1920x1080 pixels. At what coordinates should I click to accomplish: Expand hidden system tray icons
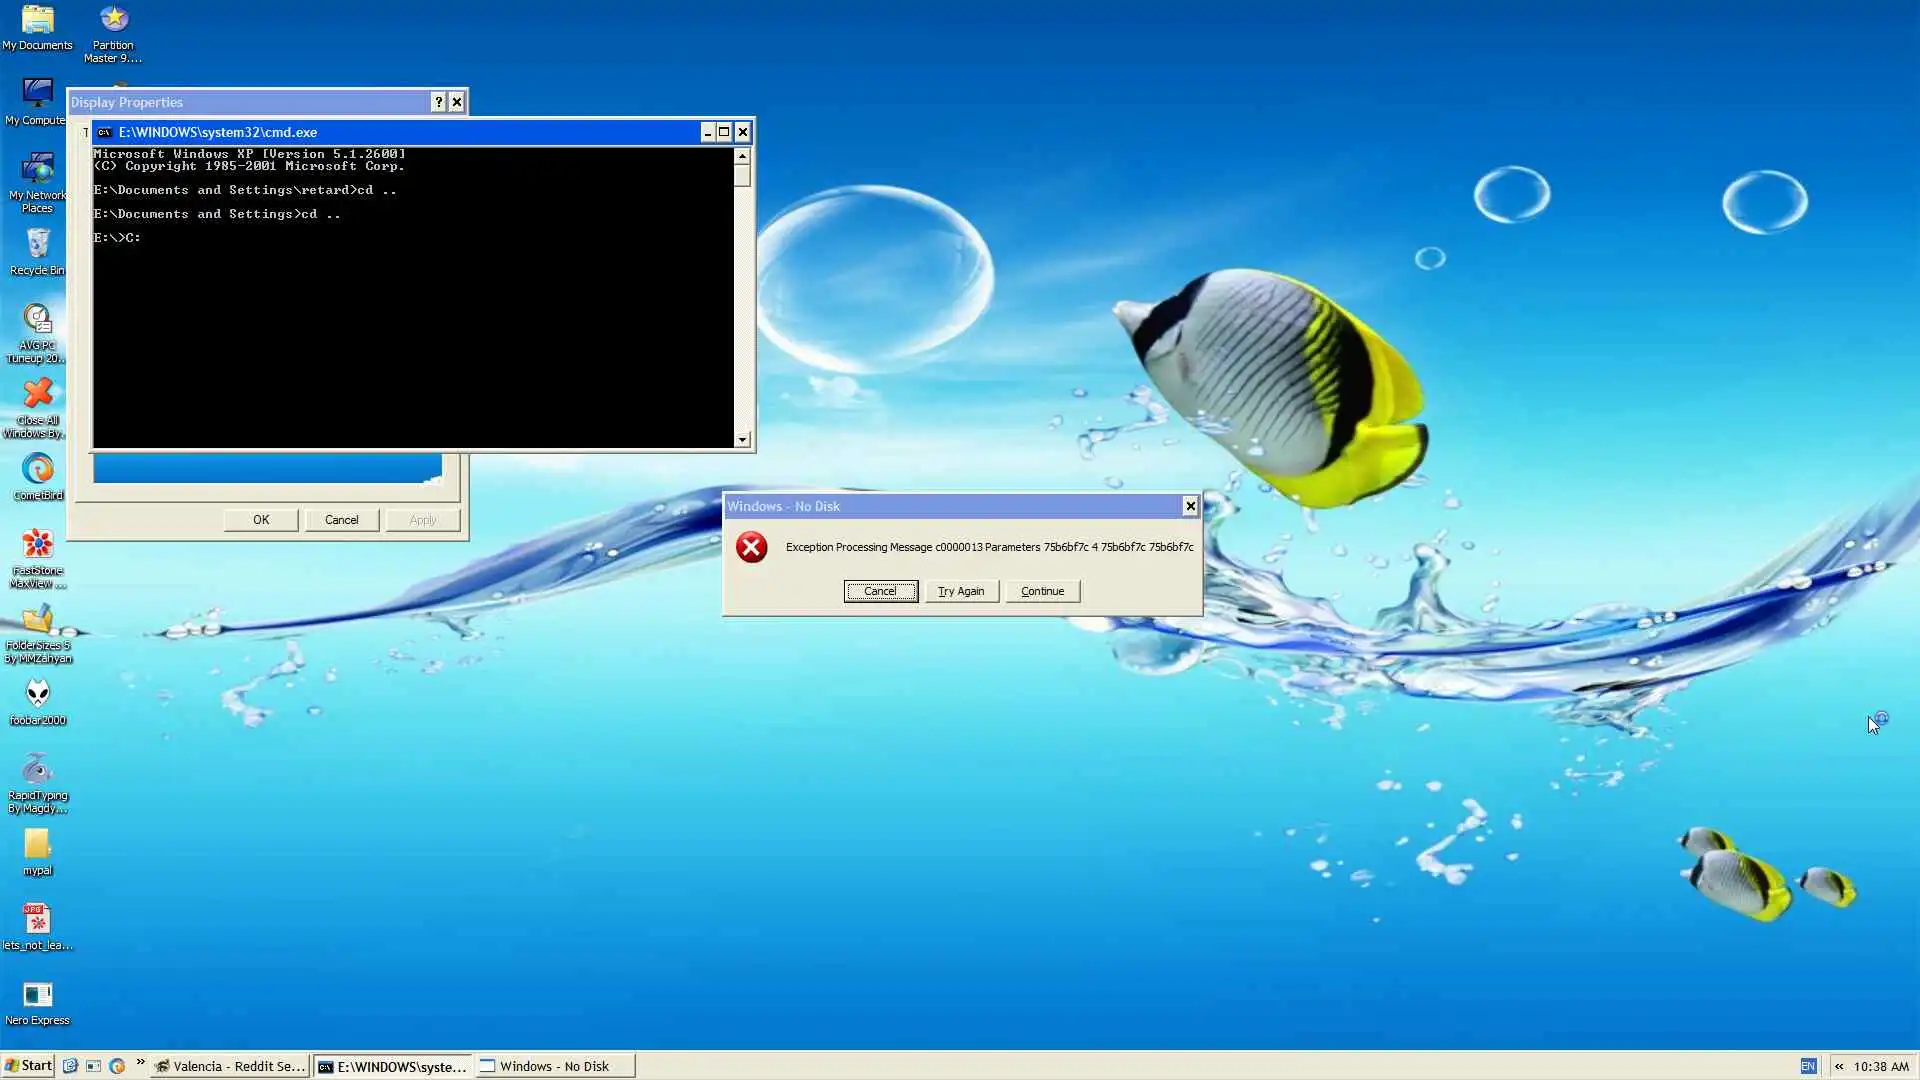pos(1838,1066)
